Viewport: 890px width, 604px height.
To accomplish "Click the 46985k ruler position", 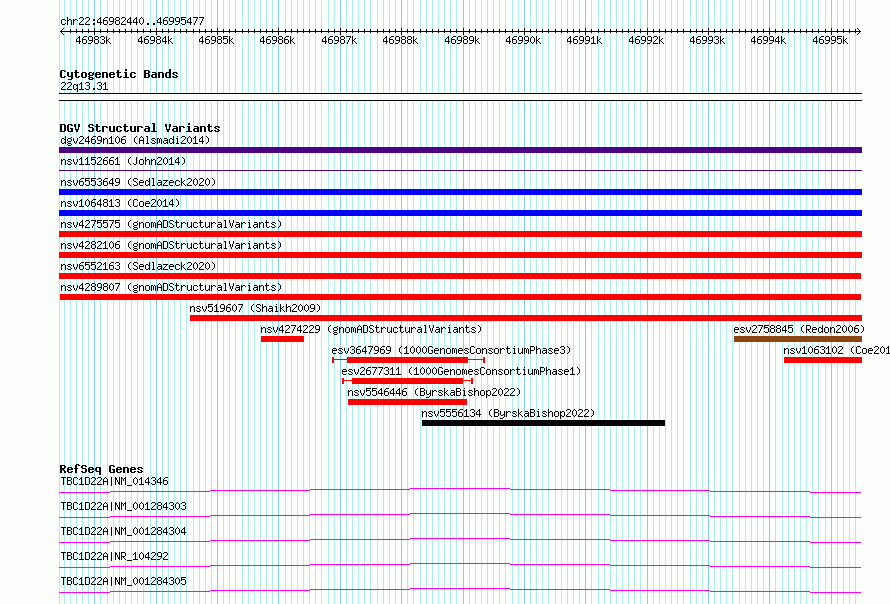I will click(x=216, y=40).
